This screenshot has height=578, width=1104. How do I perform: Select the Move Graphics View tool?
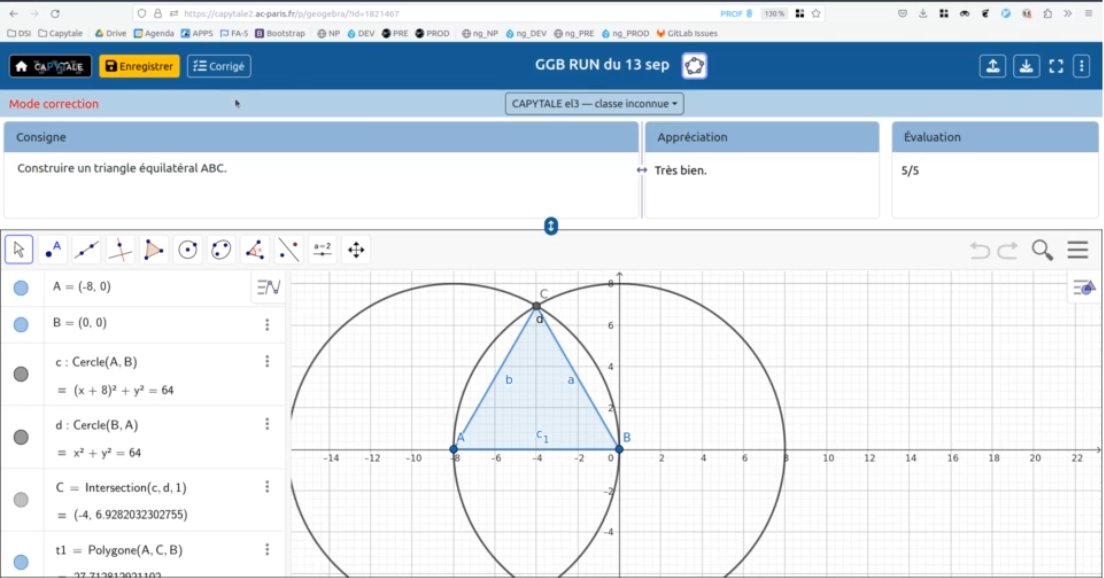point(356,250)
